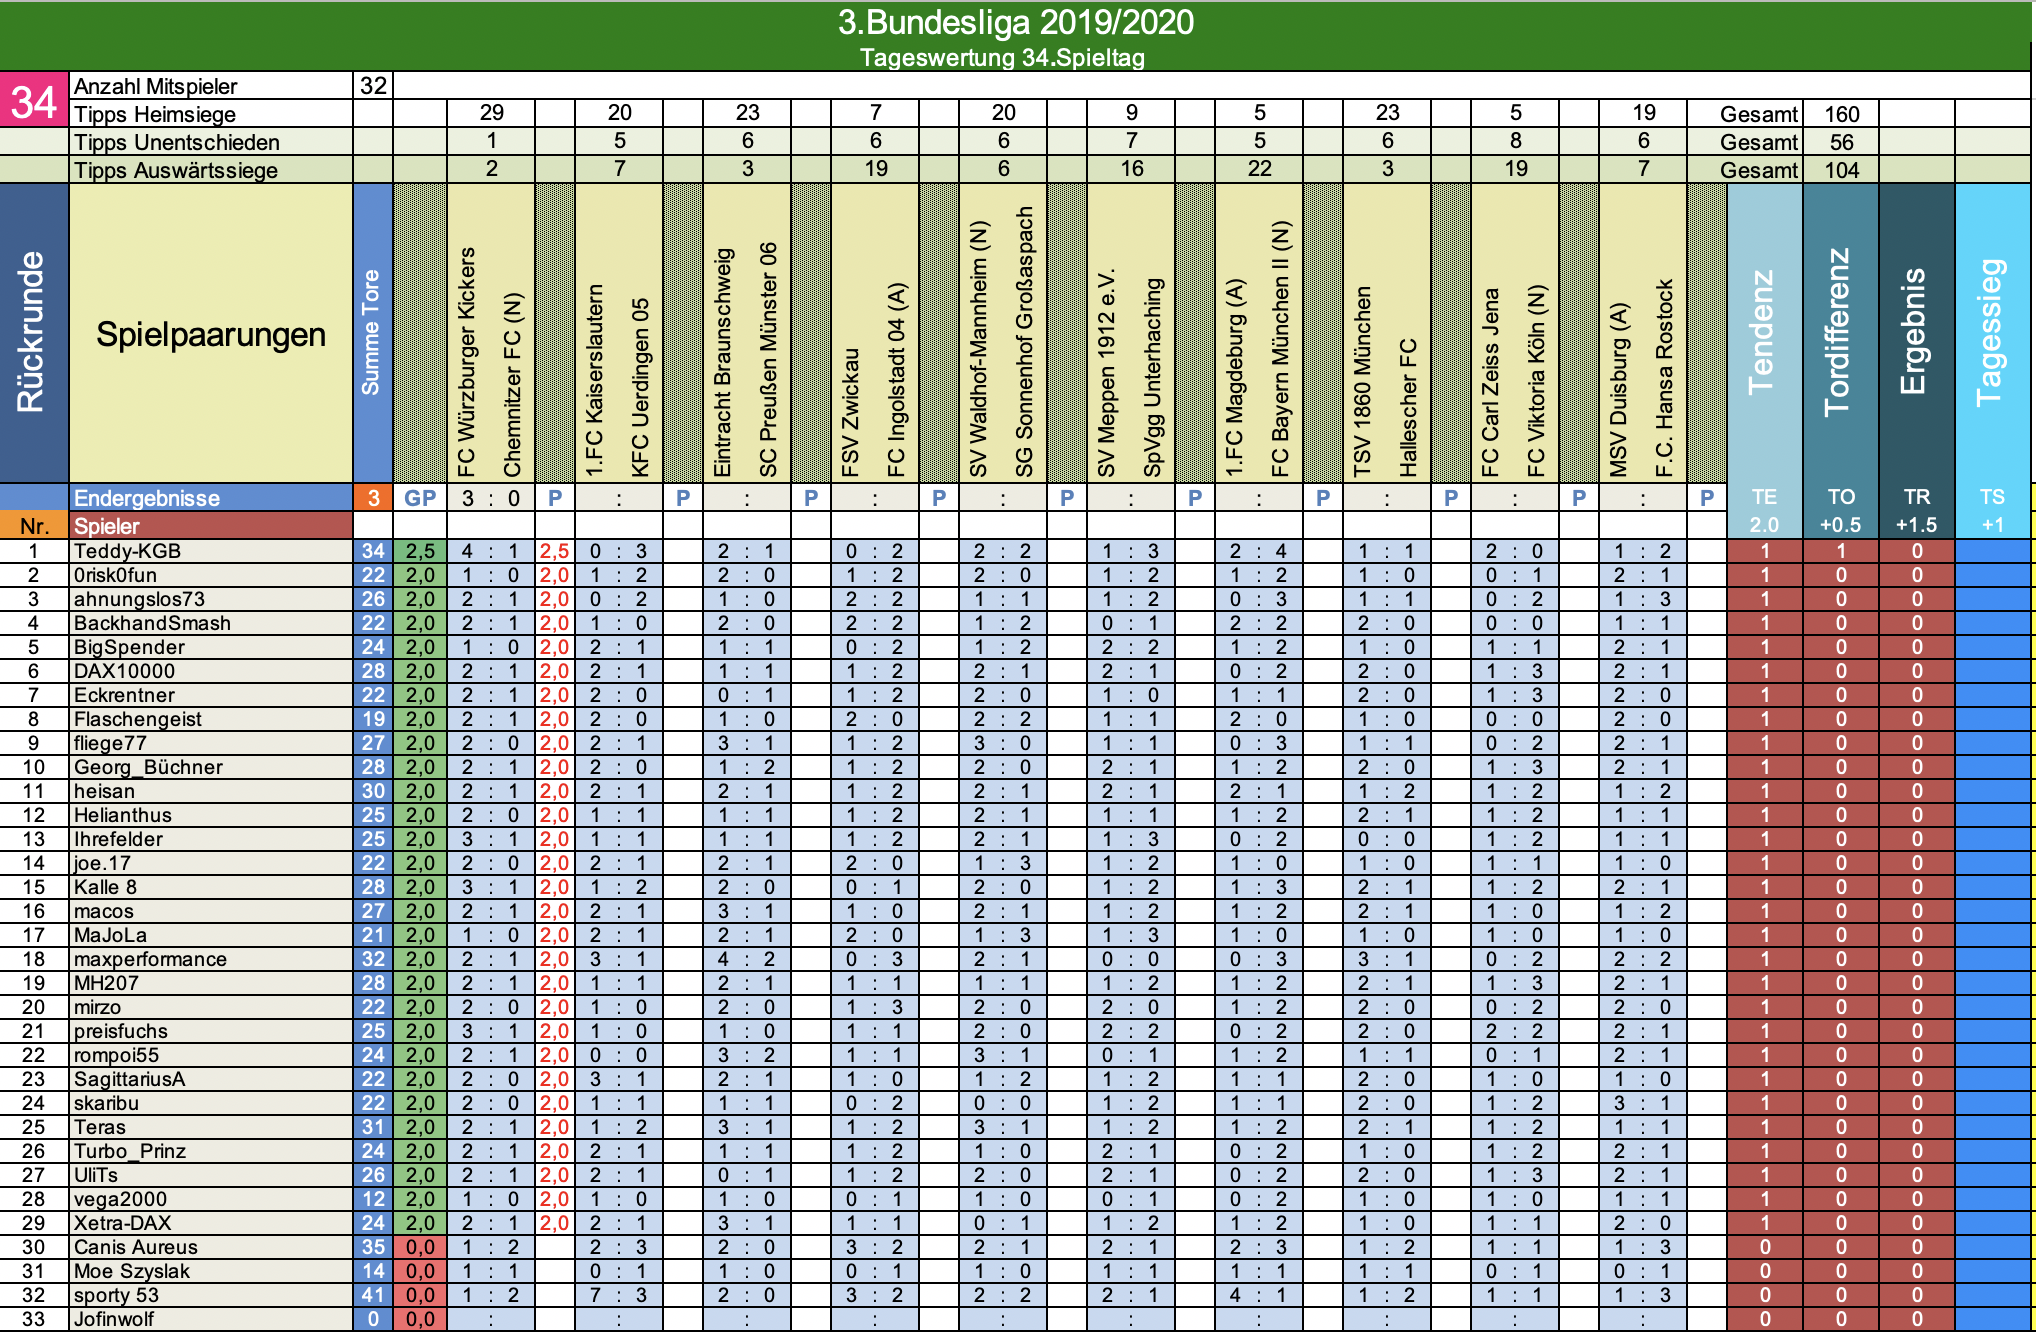This screenshot has width=2036, height=1332.
Task: Select the 'Ergebnis' column header
Action: click(x=1915, y=333)
